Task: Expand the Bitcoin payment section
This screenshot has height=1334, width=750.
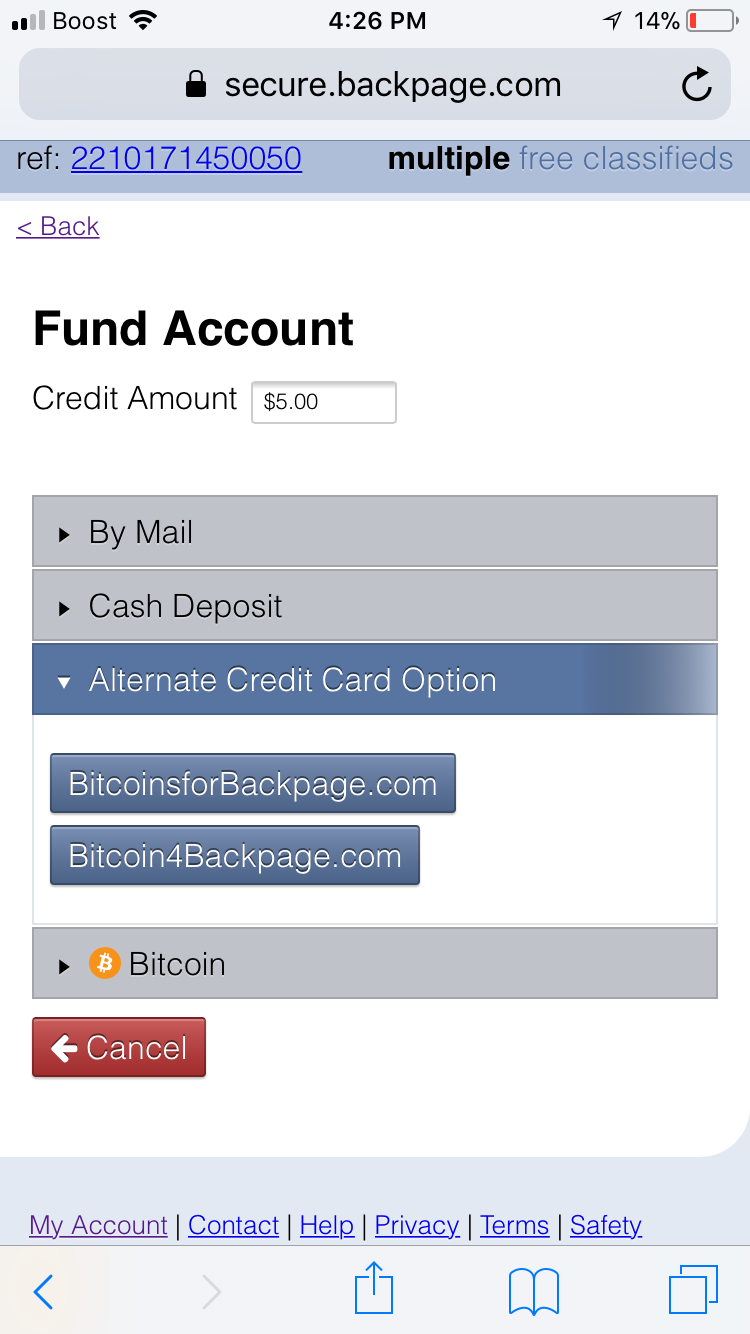Action: [375, 964]
